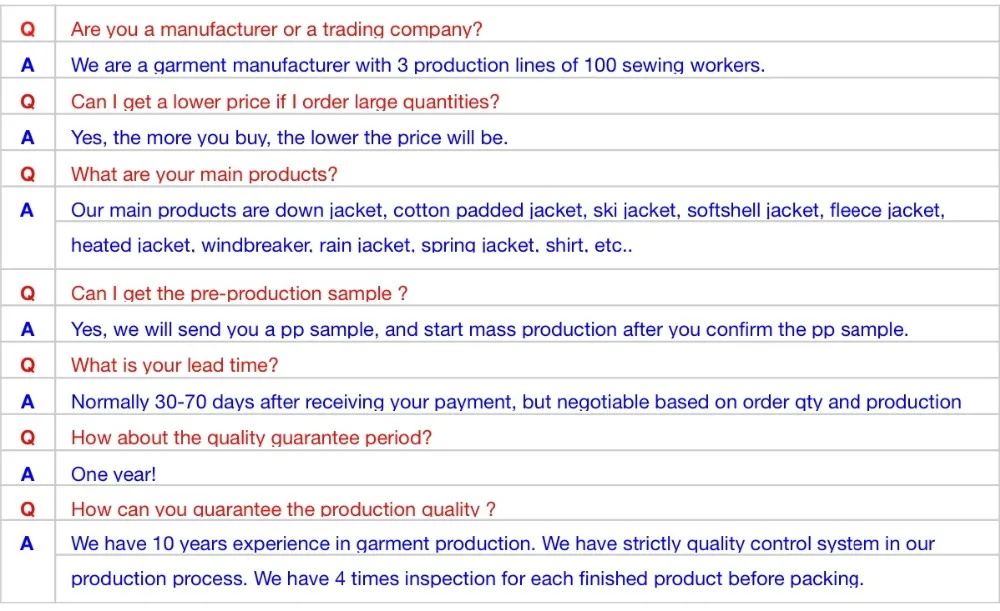Click the blue A beside 'One year!'
The width and height of the screenshot is (1000, 611).
point(27,474)
